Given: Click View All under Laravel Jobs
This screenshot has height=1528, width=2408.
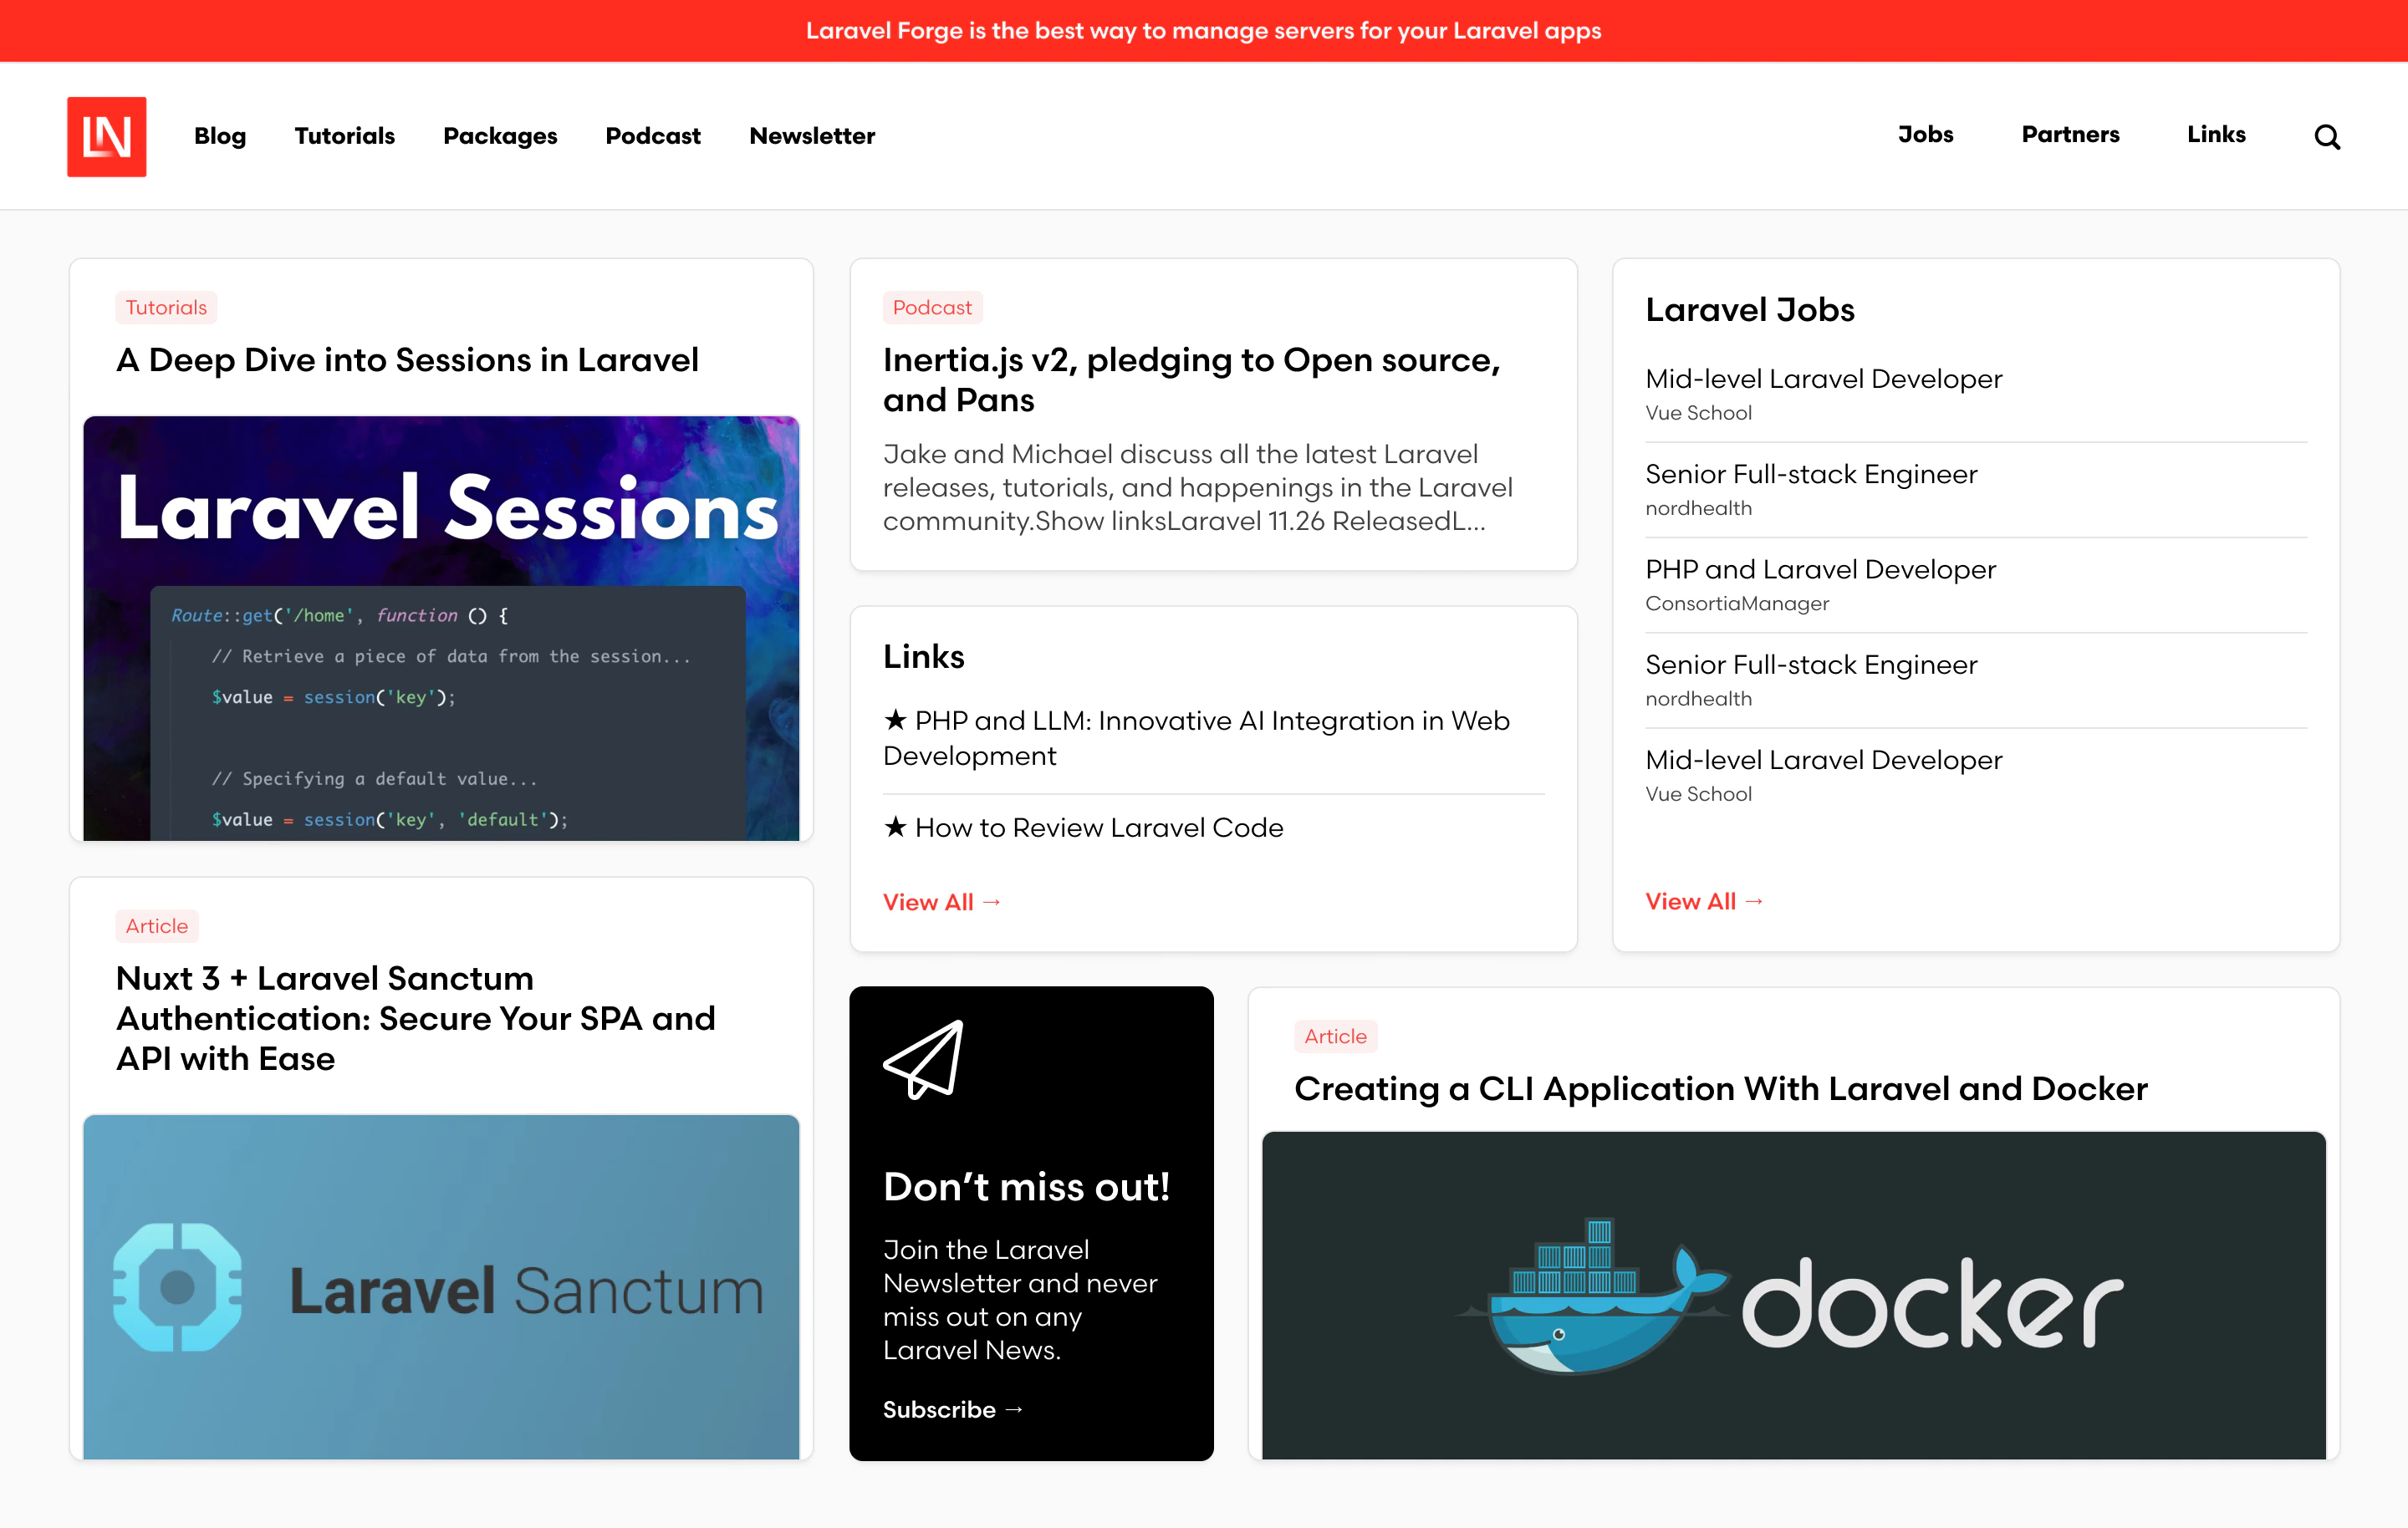Looking at the screenshot, I should coord(1704,901).
